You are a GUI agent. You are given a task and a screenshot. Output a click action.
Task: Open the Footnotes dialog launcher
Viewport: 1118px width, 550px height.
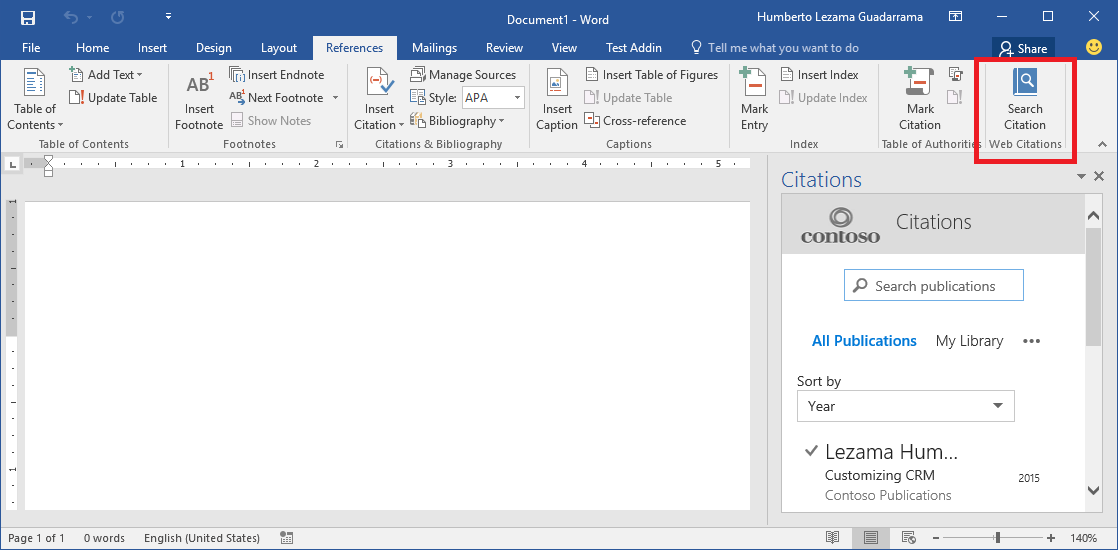339,145
